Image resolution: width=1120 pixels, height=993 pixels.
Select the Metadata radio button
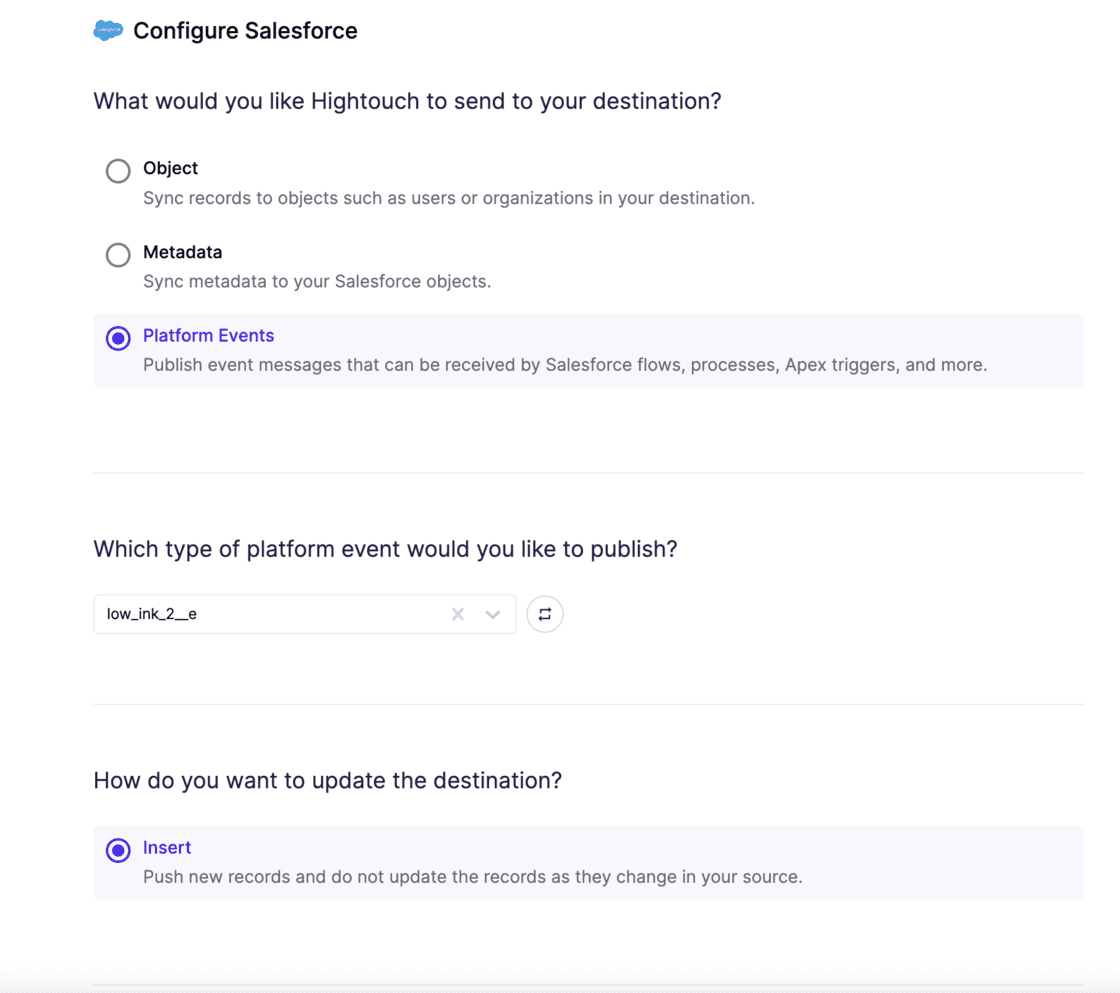tap(118, 254)
